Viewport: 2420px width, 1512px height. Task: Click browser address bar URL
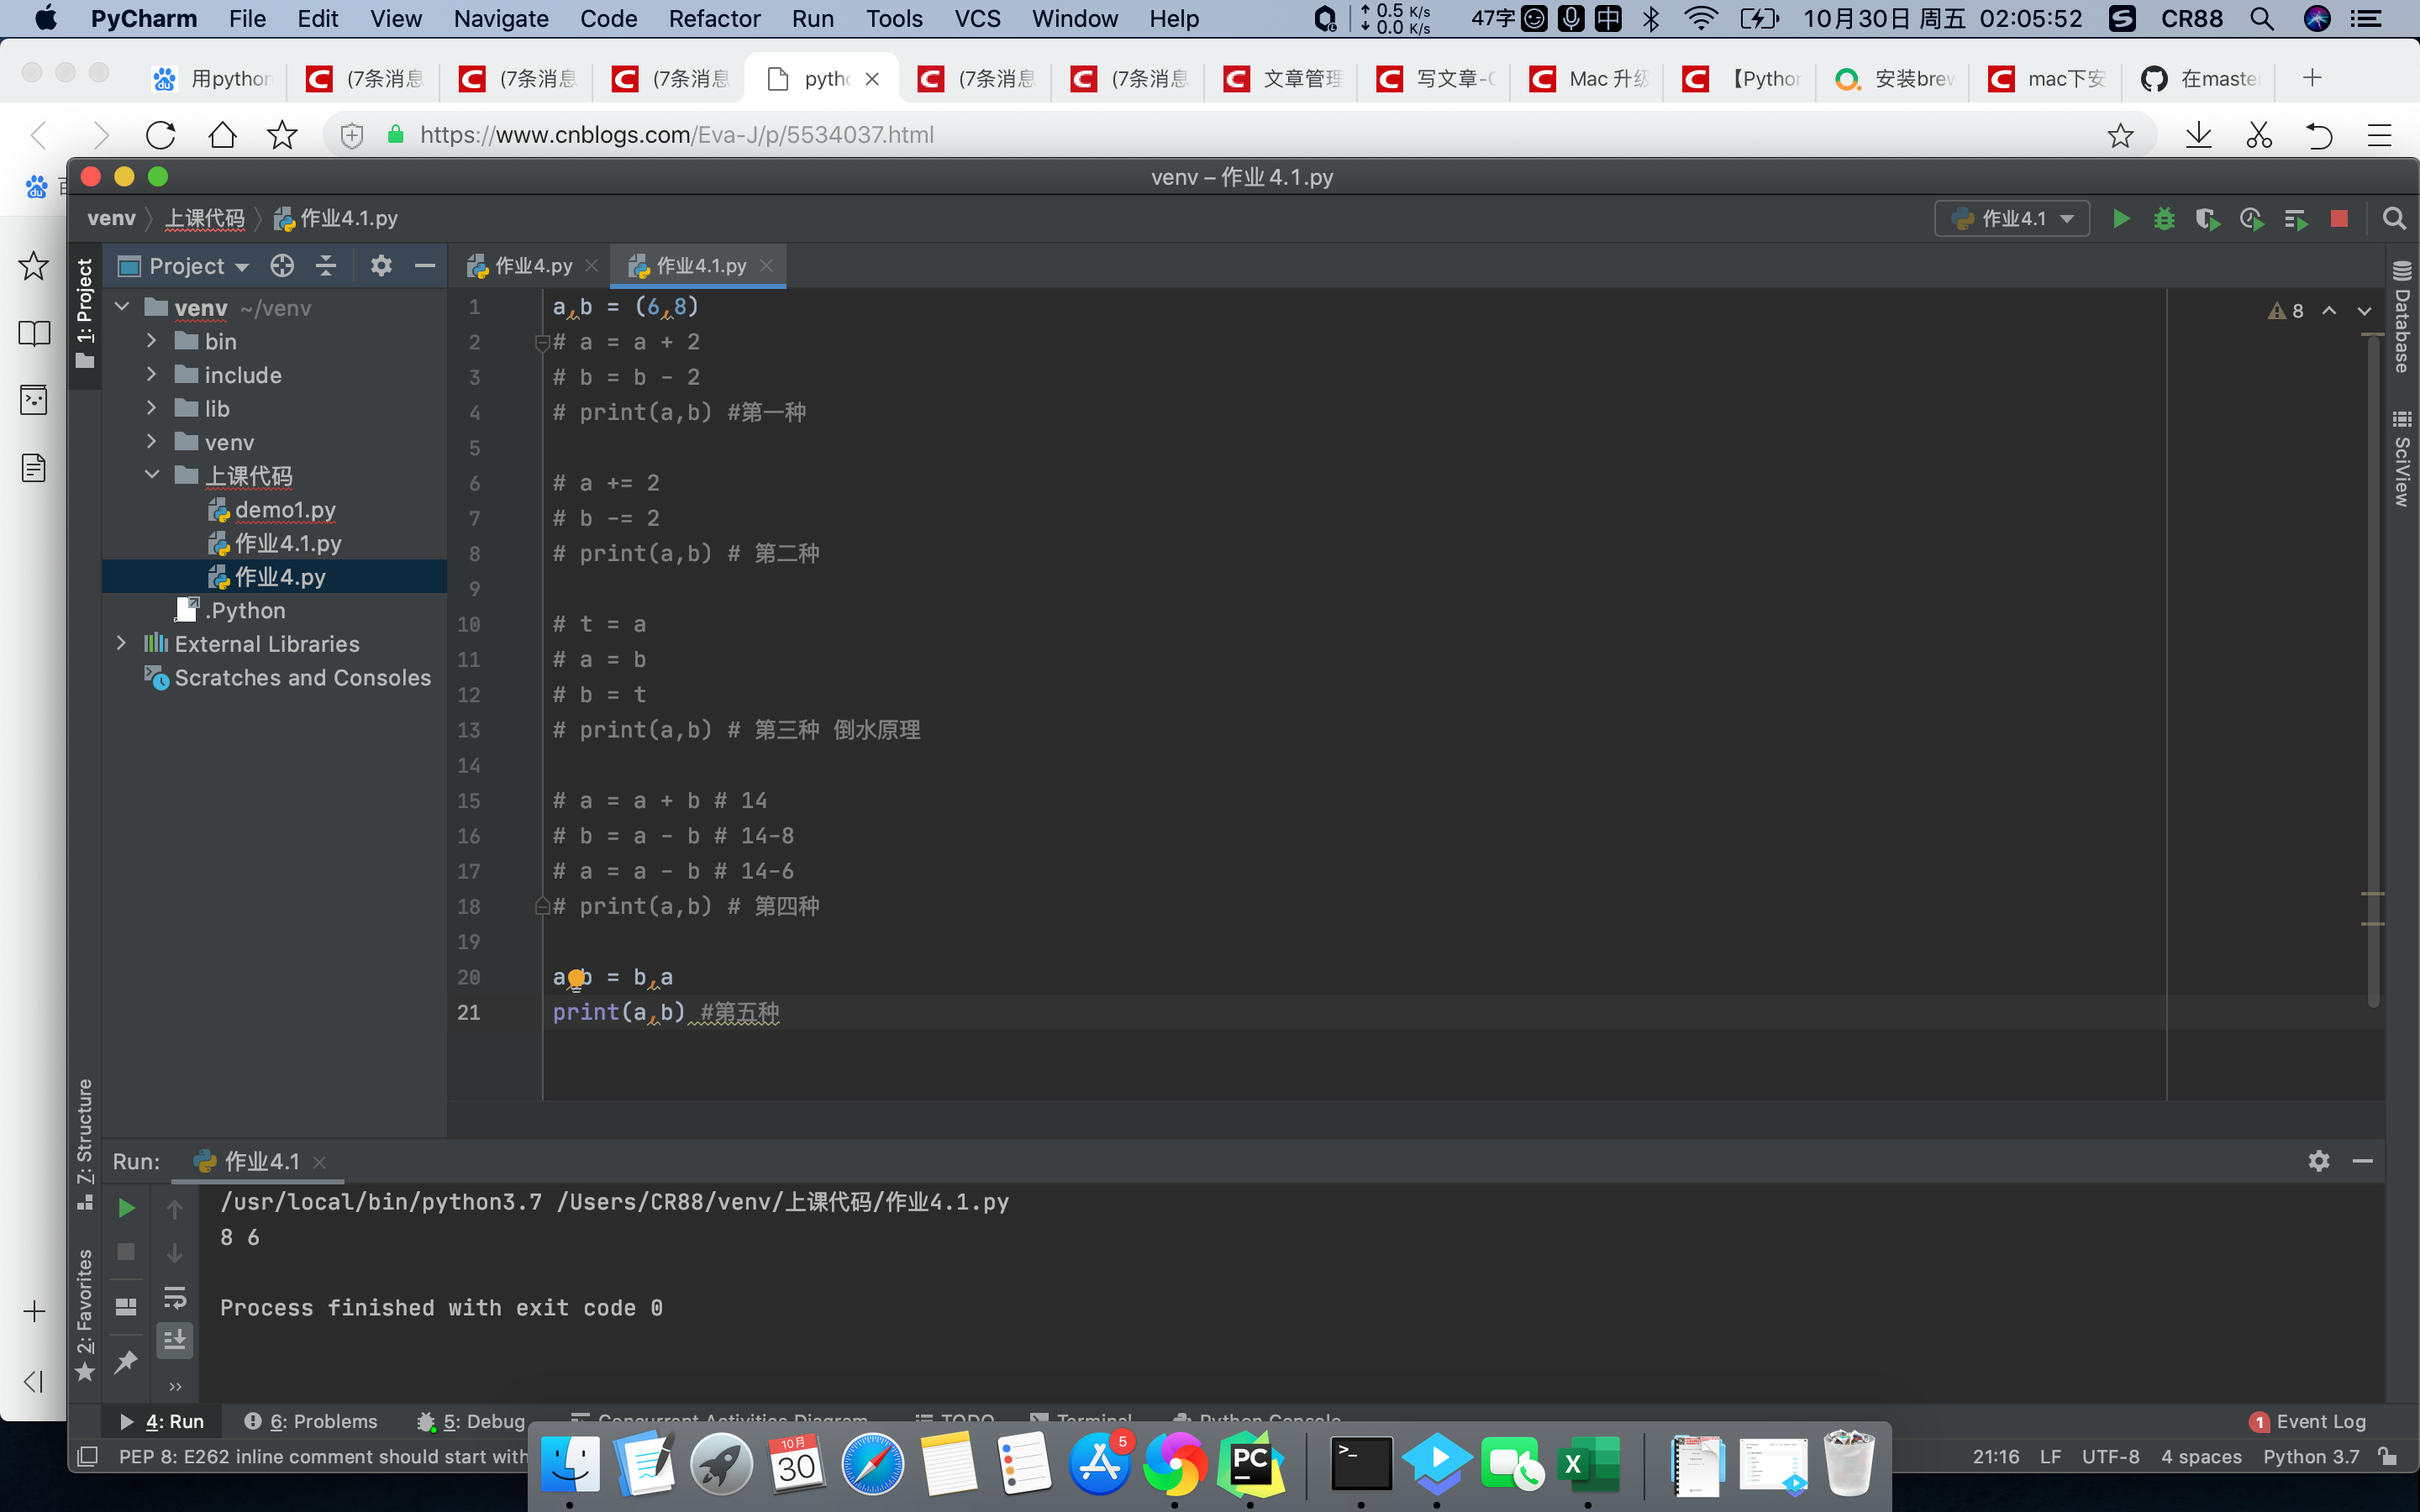pos(677,134)
